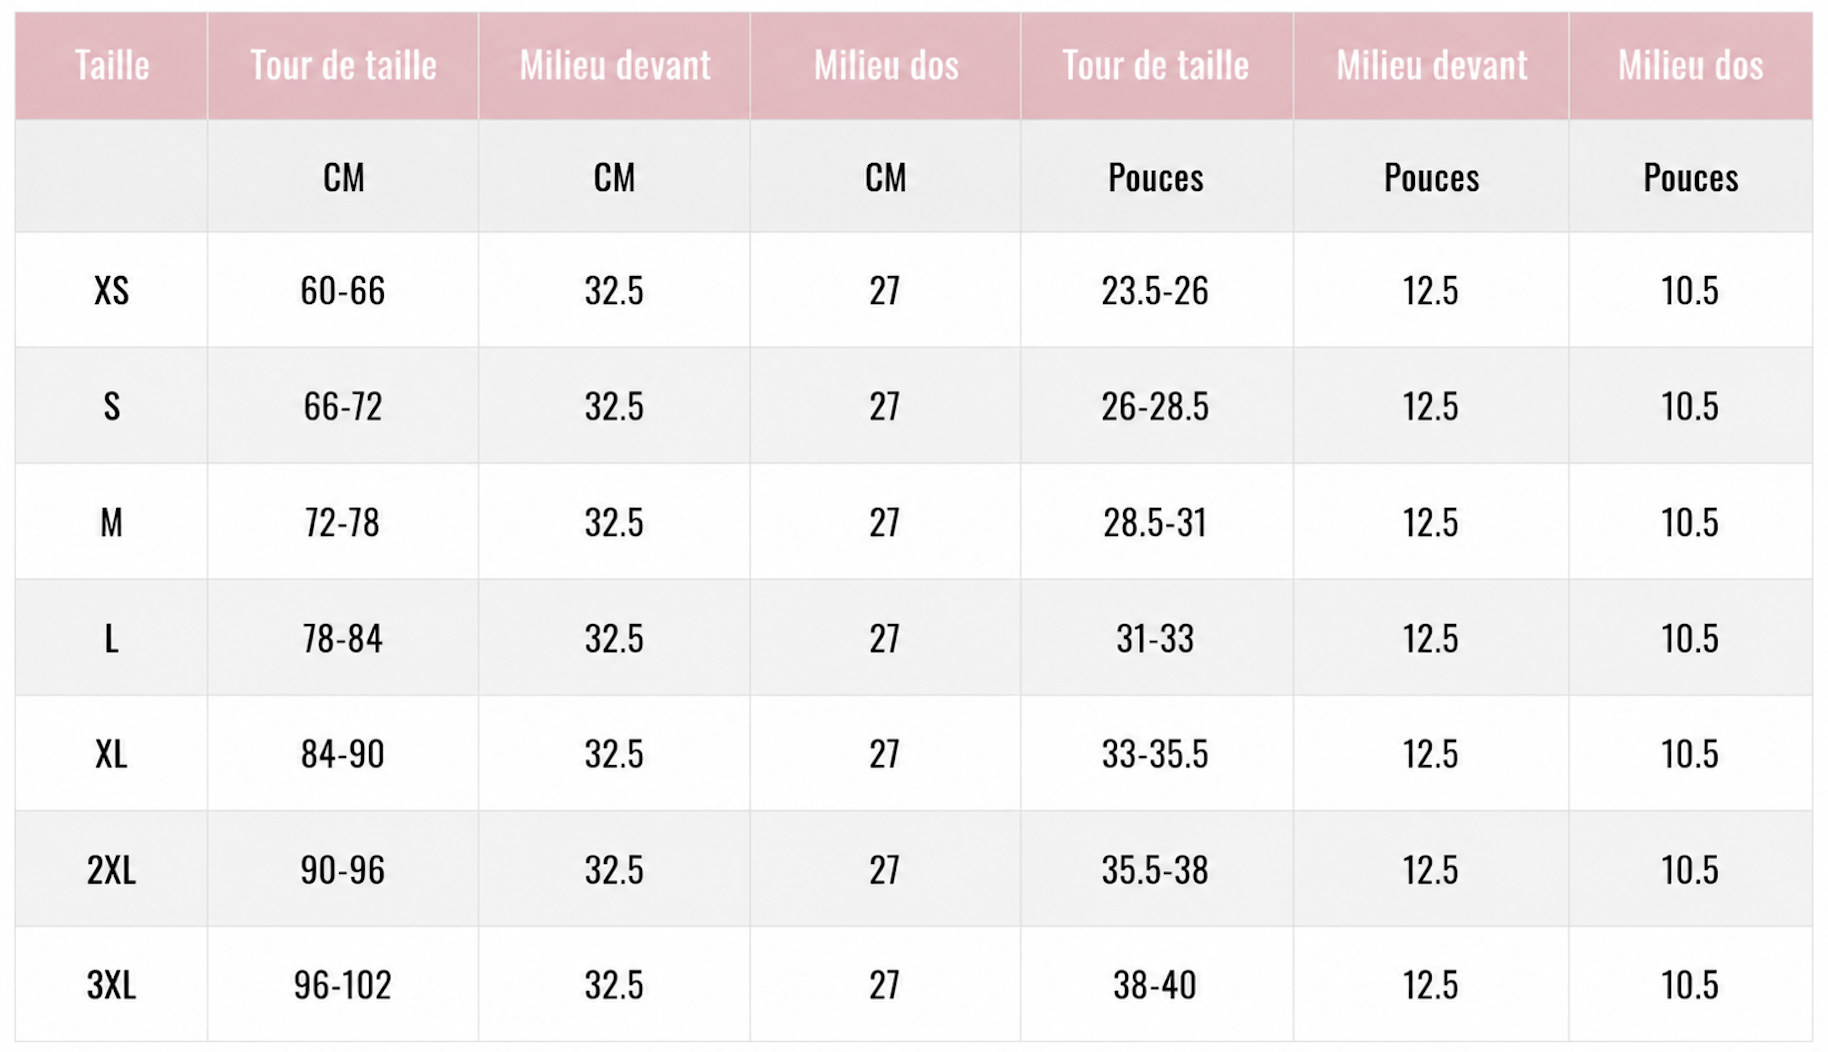
Task: Click the 38-40 inches cell
Action: [x=1156, y=986]
